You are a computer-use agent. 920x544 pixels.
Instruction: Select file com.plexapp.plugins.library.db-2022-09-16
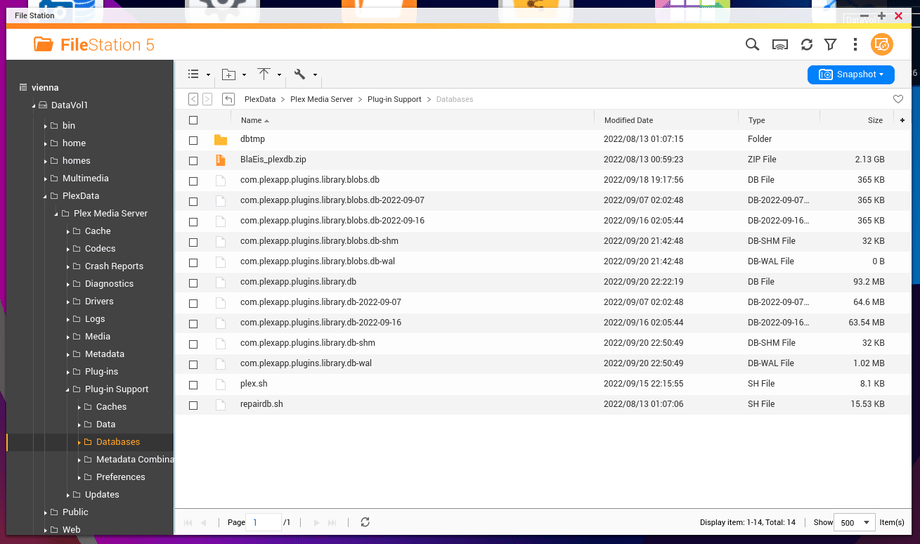click(x=320, y=323)
